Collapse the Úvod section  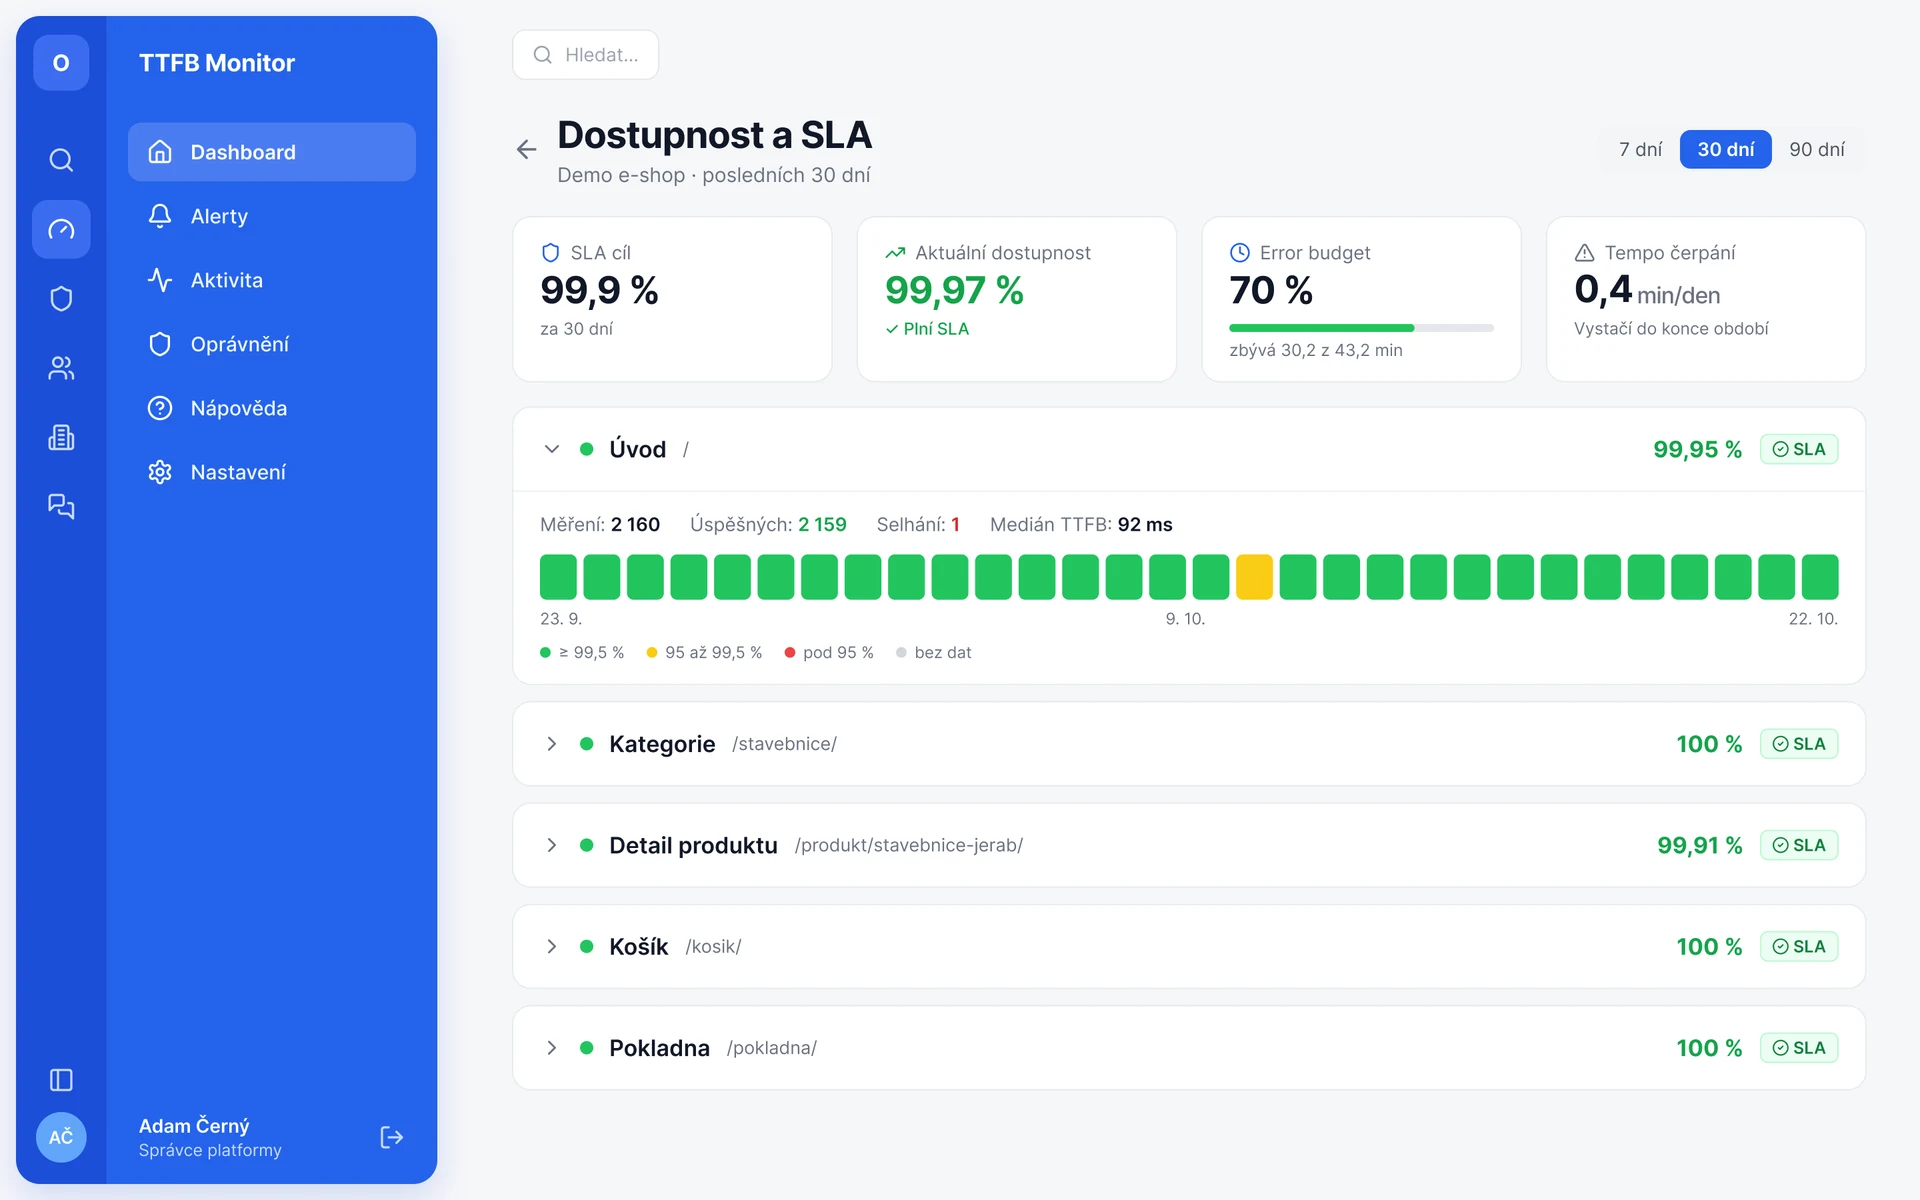551,449
